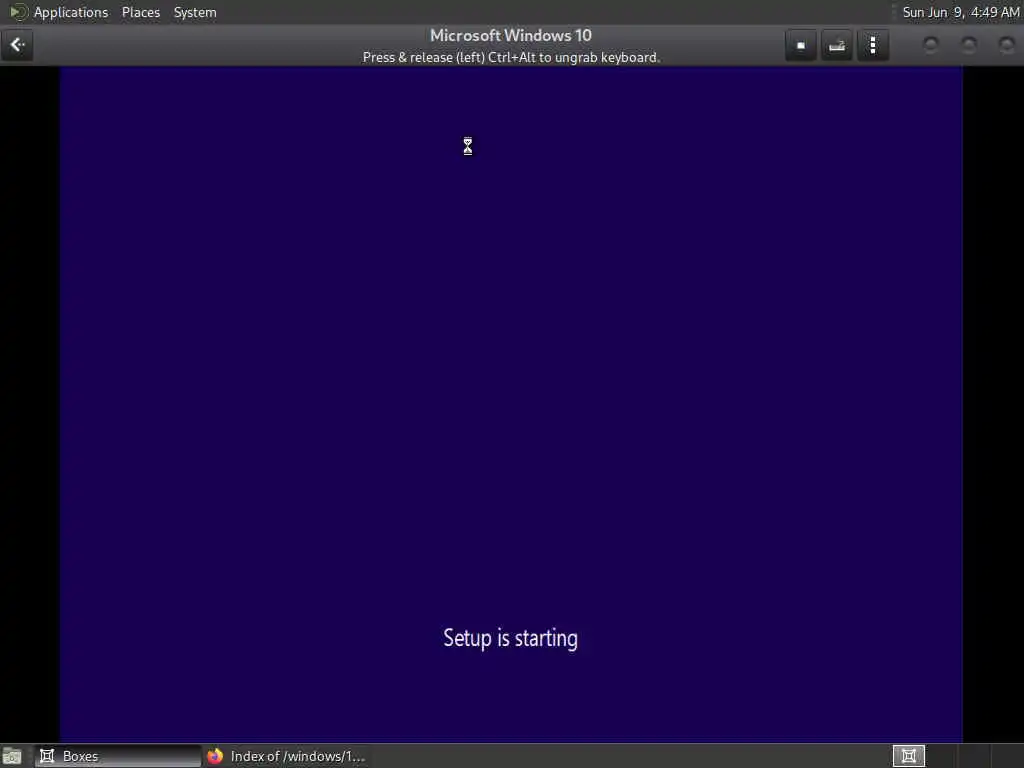Switch to Boxes in the taskbar

pyautogui.click(x=118, y=756)
